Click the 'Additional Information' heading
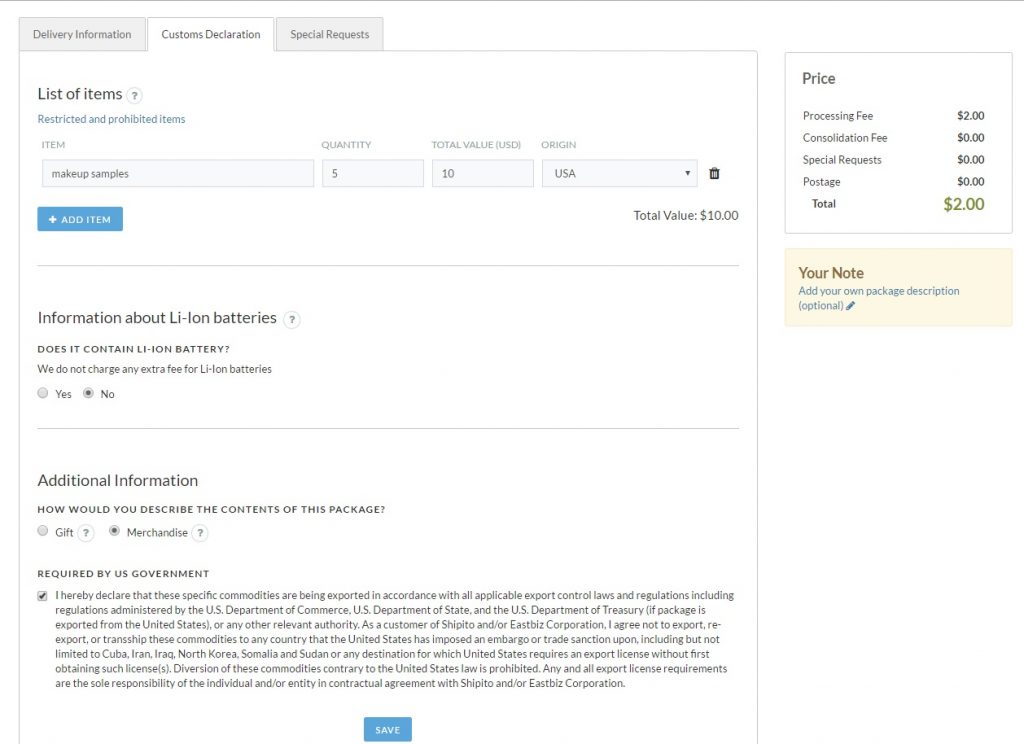Viewport: 1024px width, 744px height. coord(118,480)
